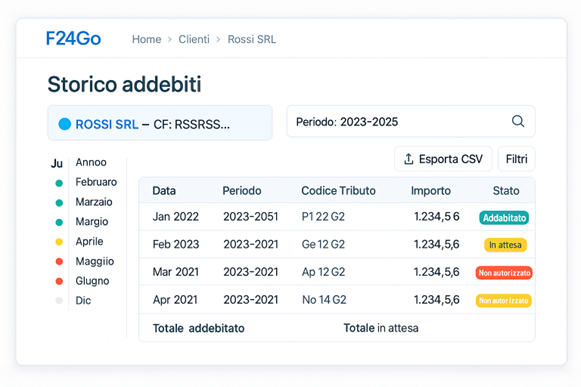The image size is (581, 387).
Task: Sort by Codice Tributo column header
Action: [338, 191]
